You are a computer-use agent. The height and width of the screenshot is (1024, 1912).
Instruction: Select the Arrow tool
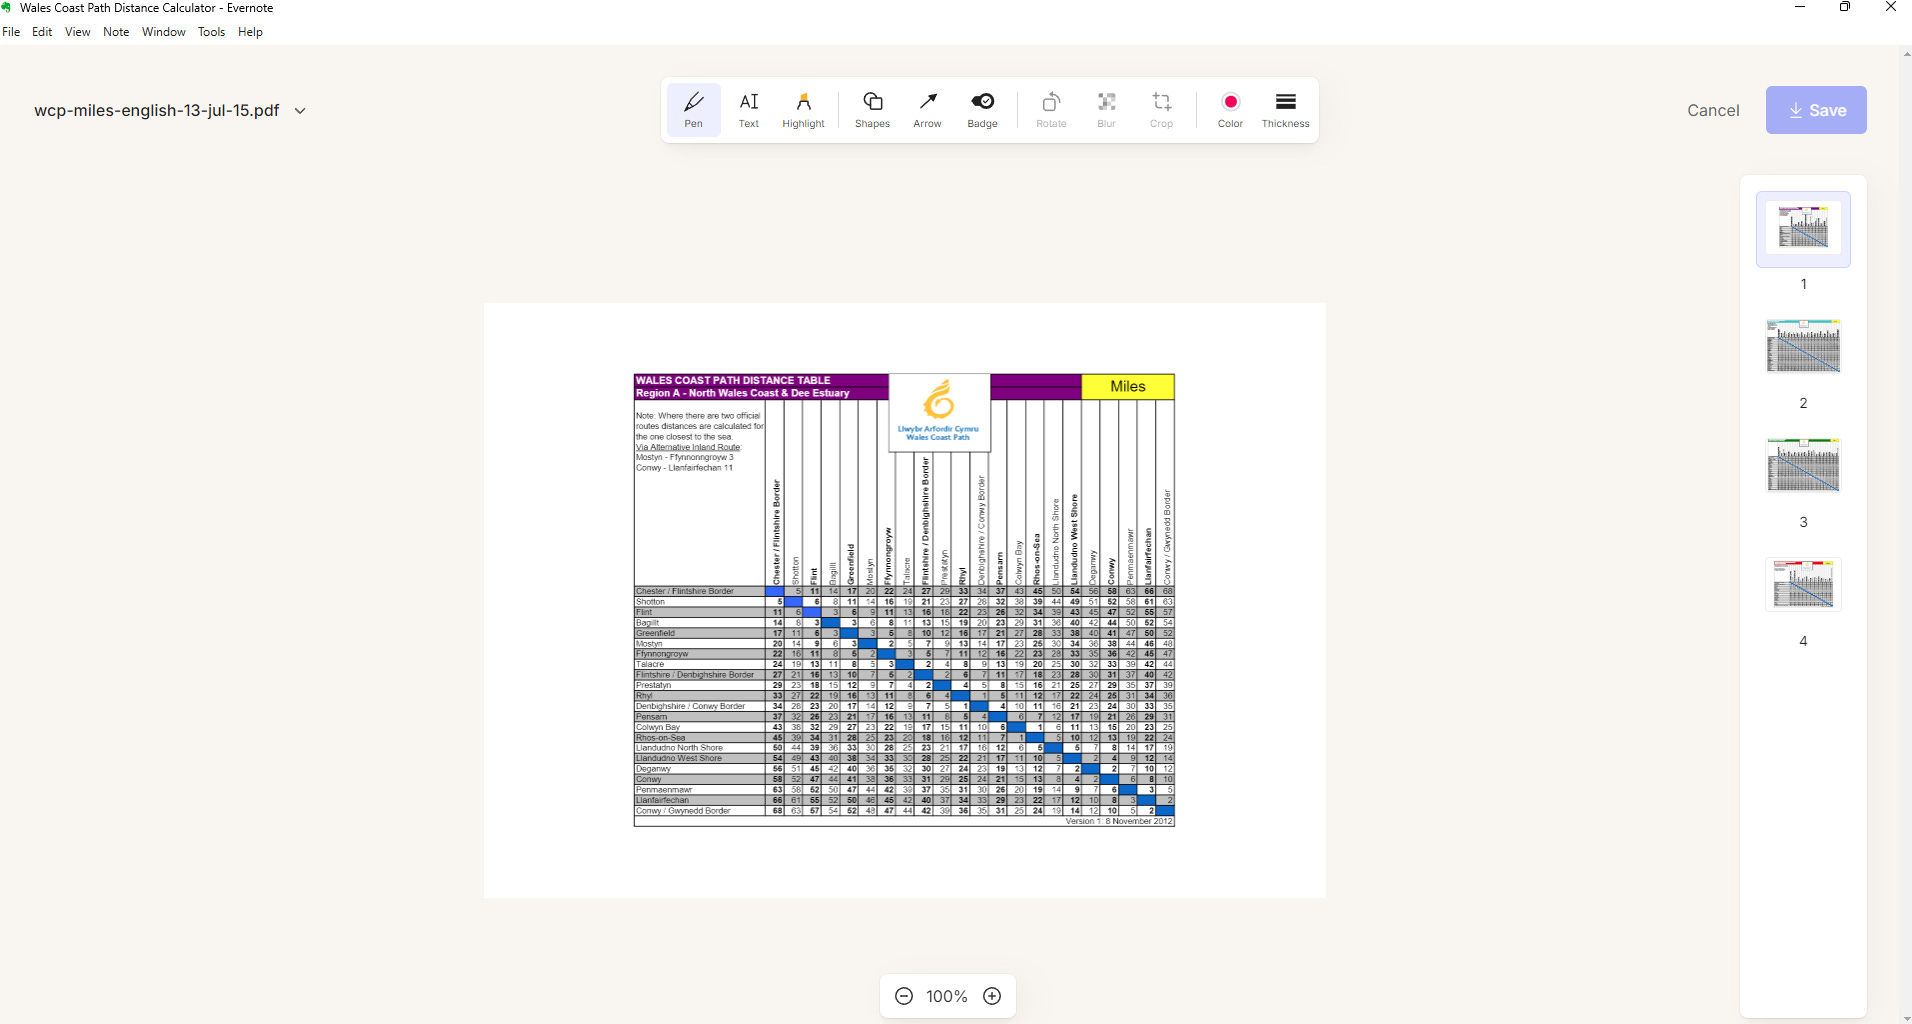coord(926,109)
